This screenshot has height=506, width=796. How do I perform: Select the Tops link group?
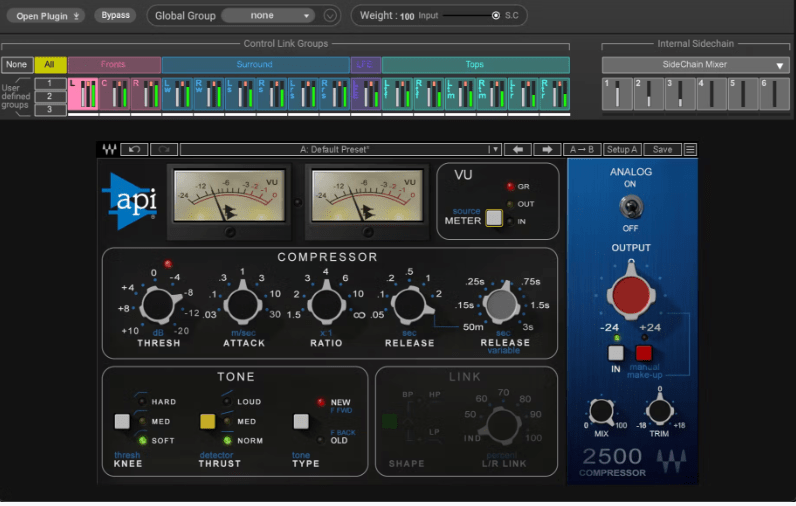476,64
